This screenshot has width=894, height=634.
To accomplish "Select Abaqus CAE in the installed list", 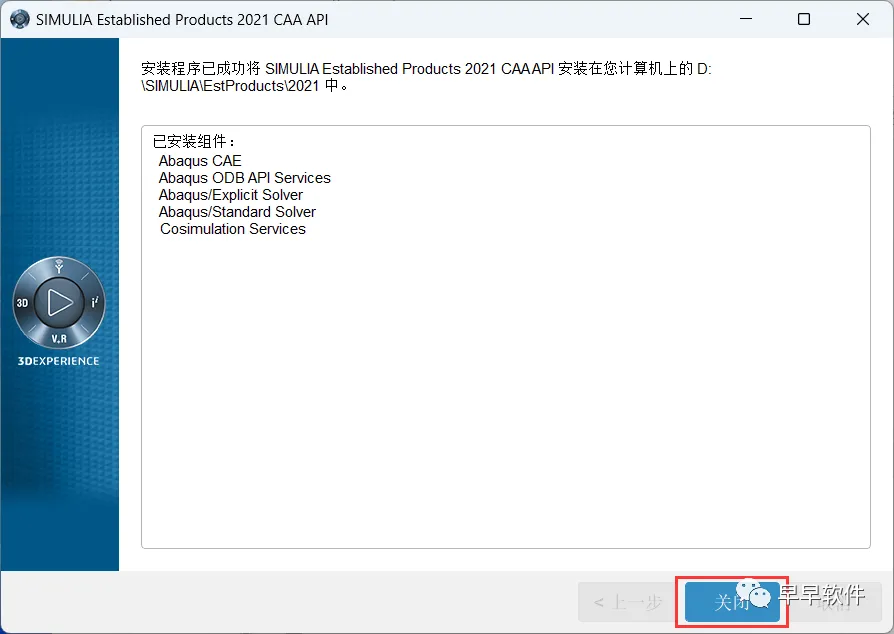I will click(200, 161).
